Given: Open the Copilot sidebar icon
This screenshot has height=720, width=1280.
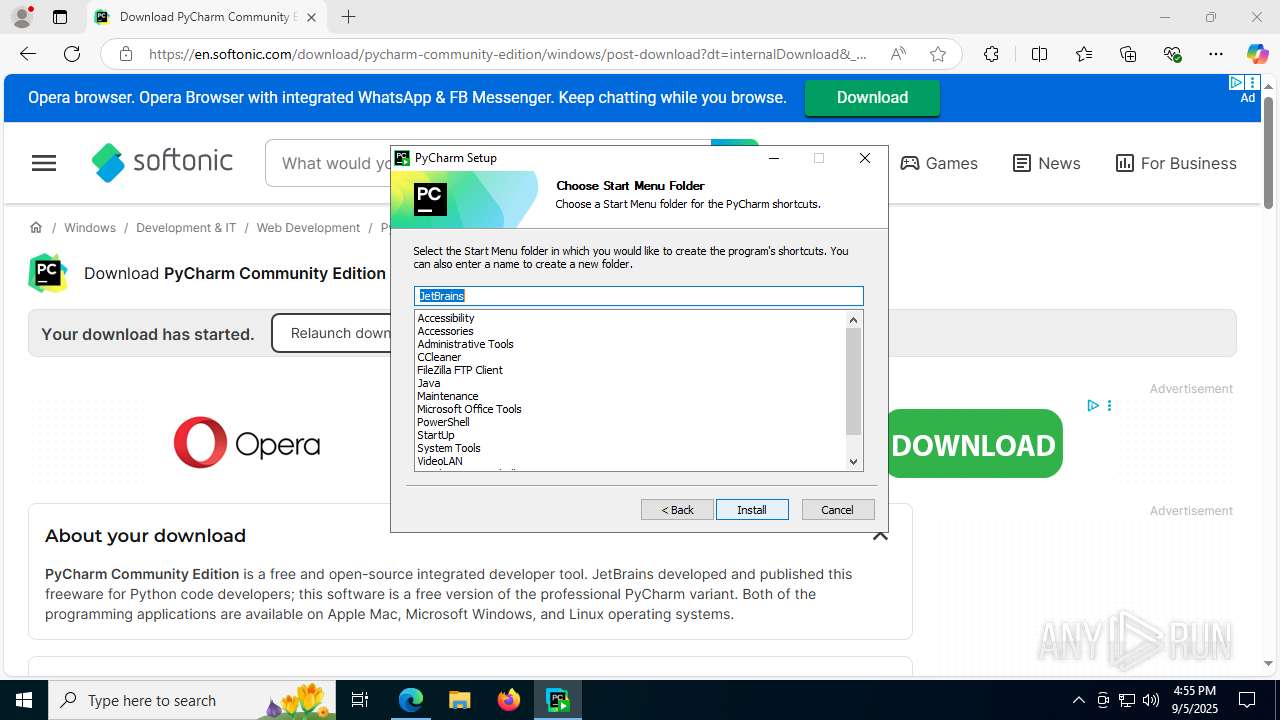Looking at the screenshot, I should point(1257,54).
